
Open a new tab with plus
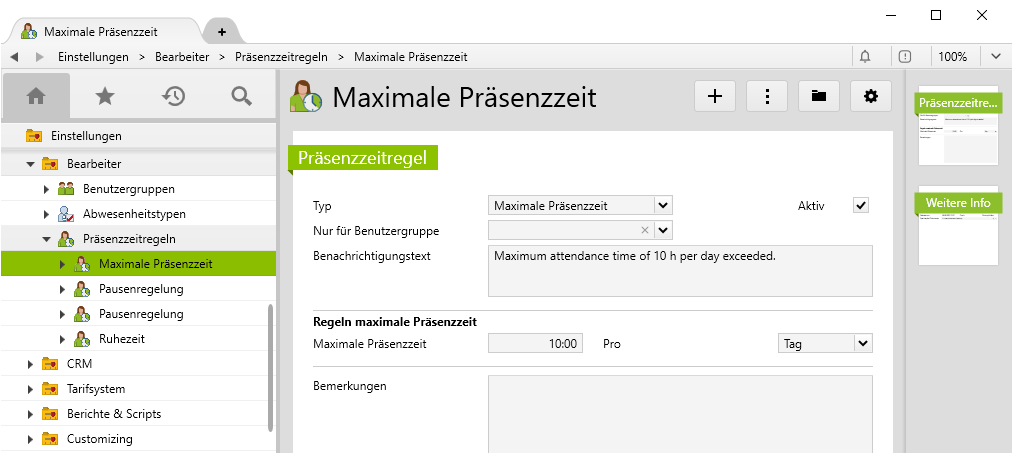(x=221, y=32)
